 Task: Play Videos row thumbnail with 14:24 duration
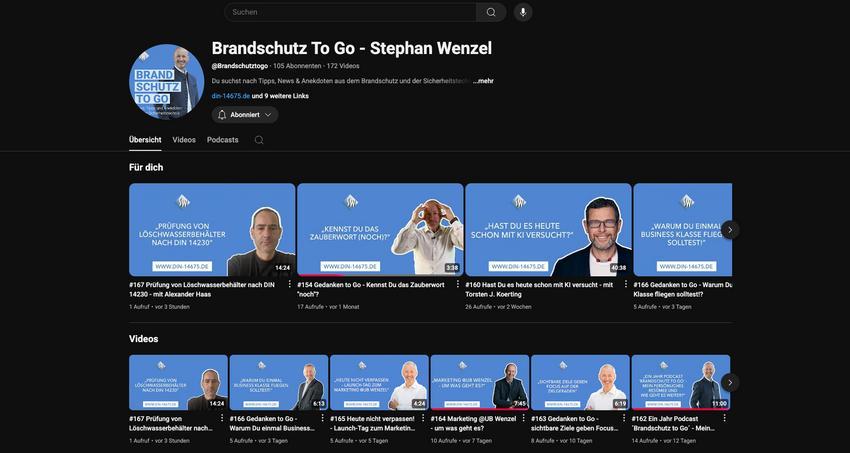pyautogui.click(x=178, y=383)
